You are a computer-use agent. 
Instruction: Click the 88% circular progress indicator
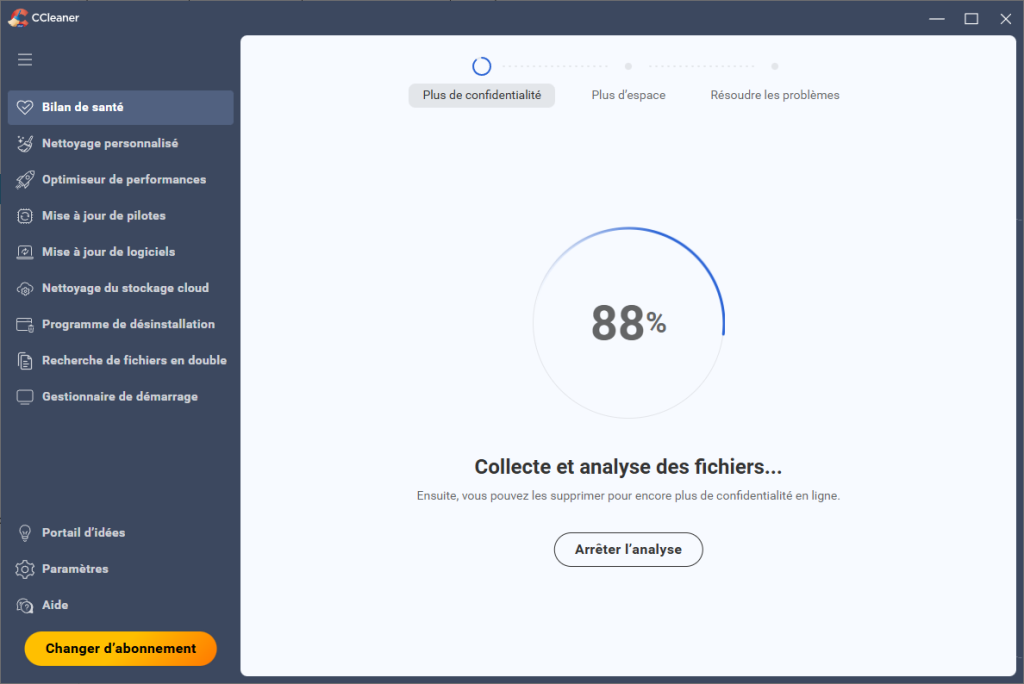pyautogui.click(x=628, y=323)
